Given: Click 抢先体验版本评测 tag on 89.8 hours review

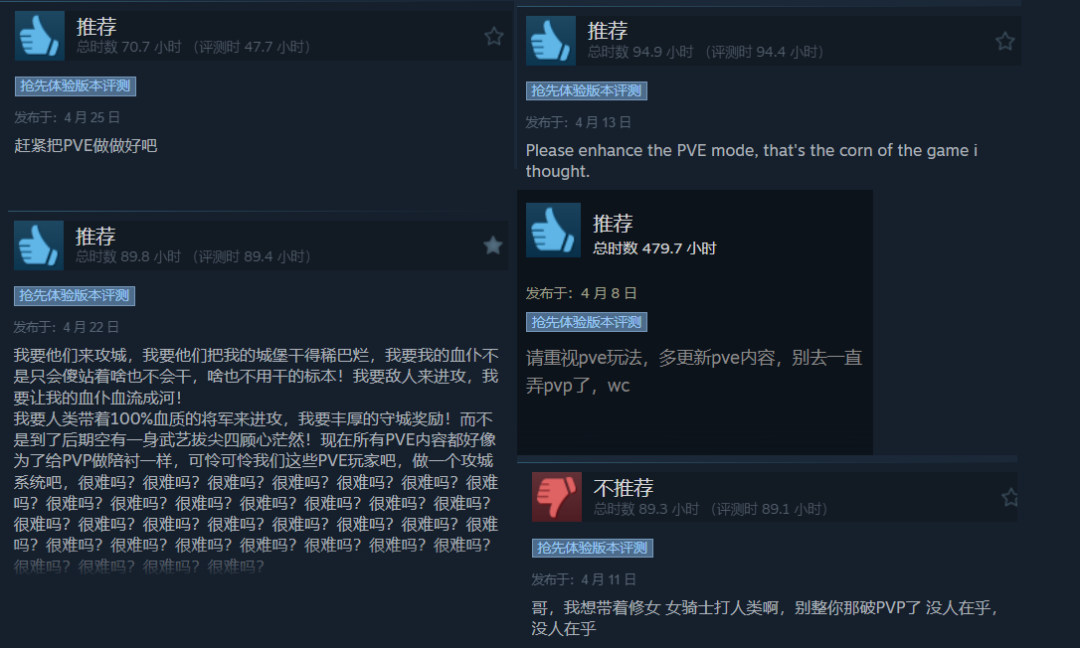Looking at the screenshot, I should tap(74, 295).
